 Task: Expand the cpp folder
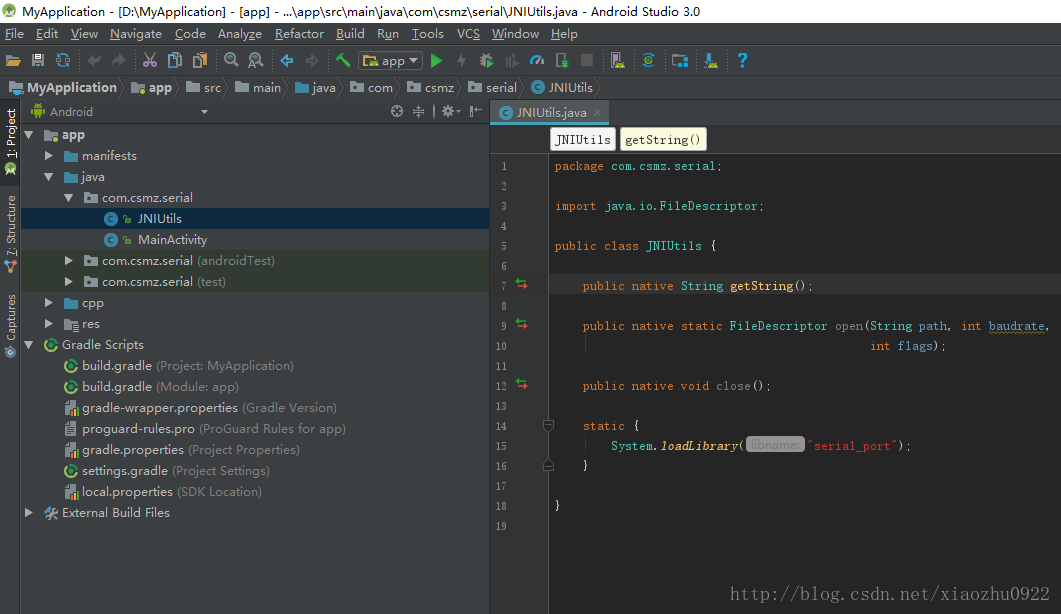click(x=49, y=303)
